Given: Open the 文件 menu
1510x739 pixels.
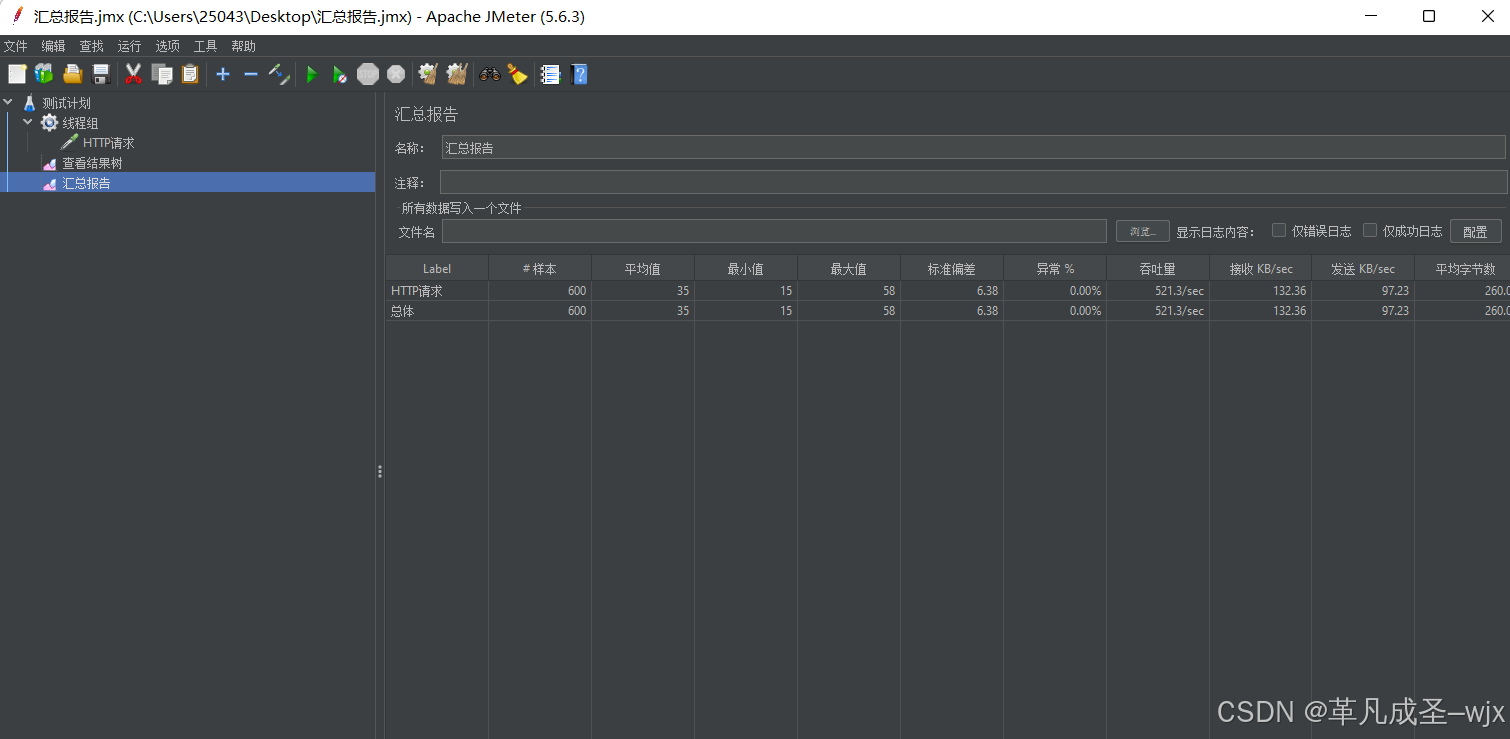Looking at the screenshot, I should tap(16, 46).
